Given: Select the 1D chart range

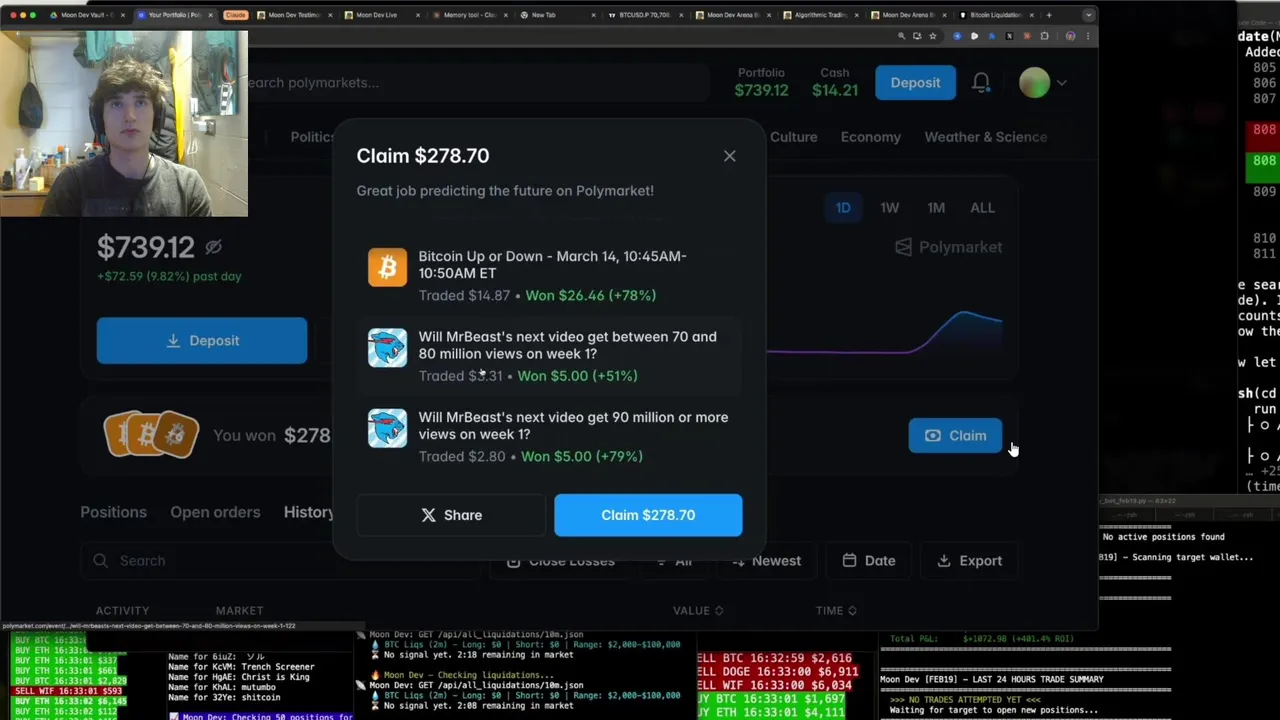Looking at the screenshot, I should pyautogui.click(x=843, y=208).
